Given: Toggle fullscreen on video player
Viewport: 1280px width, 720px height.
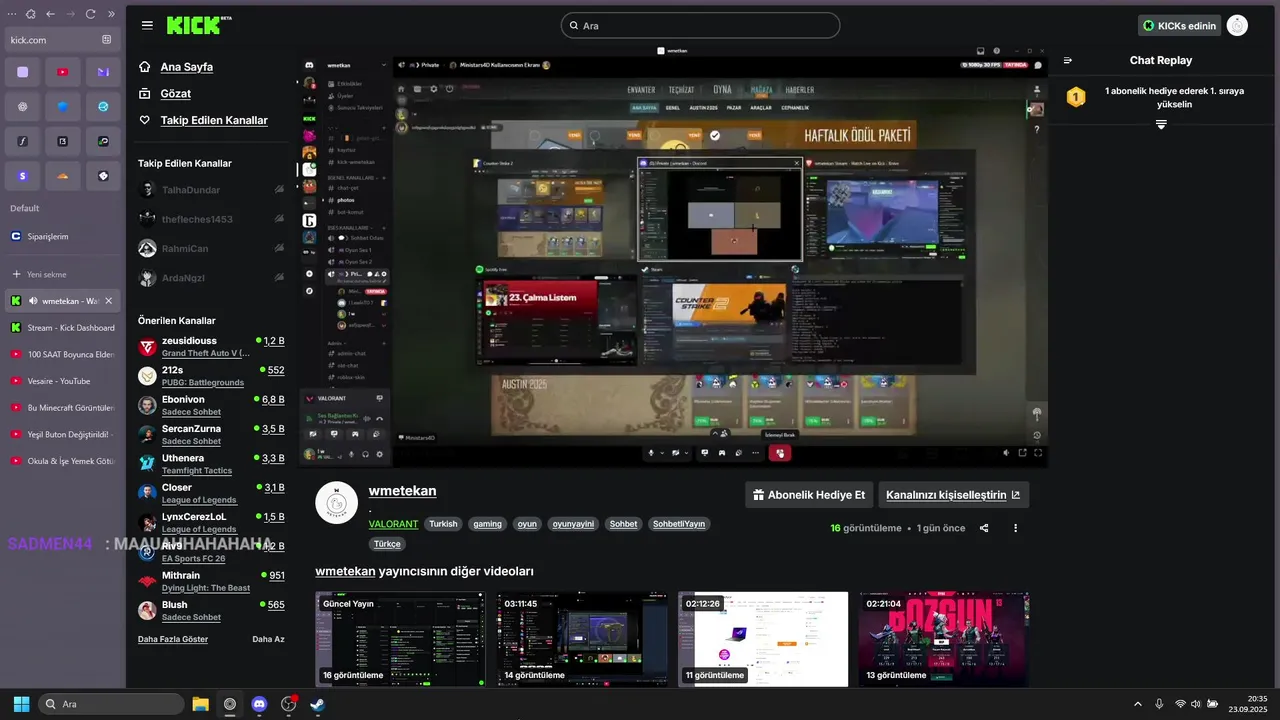Looking at the screenshot, I should click(1038, 453).
